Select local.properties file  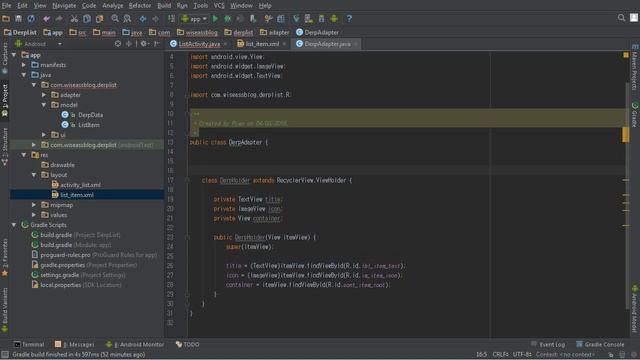pyautogui.click(x=60, y=285)
